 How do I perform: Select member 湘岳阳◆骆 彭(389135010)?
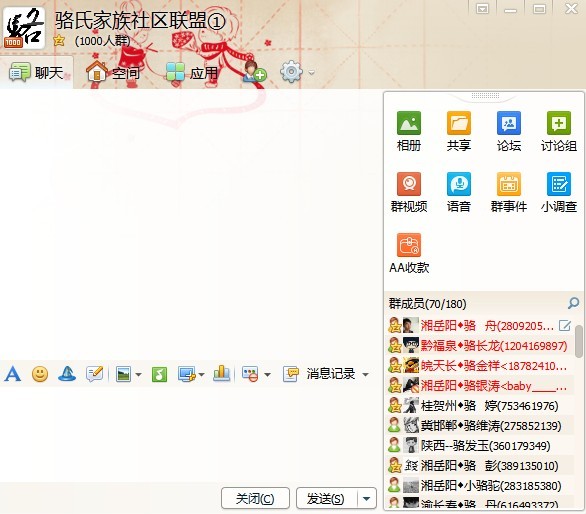click(480, 465)
